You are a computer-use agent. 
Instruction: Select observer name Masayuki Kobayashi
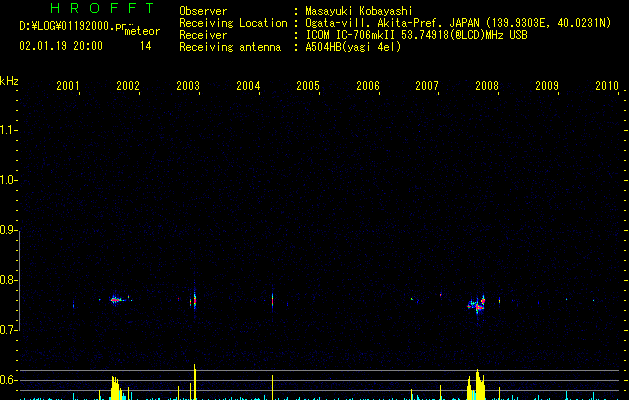coord(359,11)
